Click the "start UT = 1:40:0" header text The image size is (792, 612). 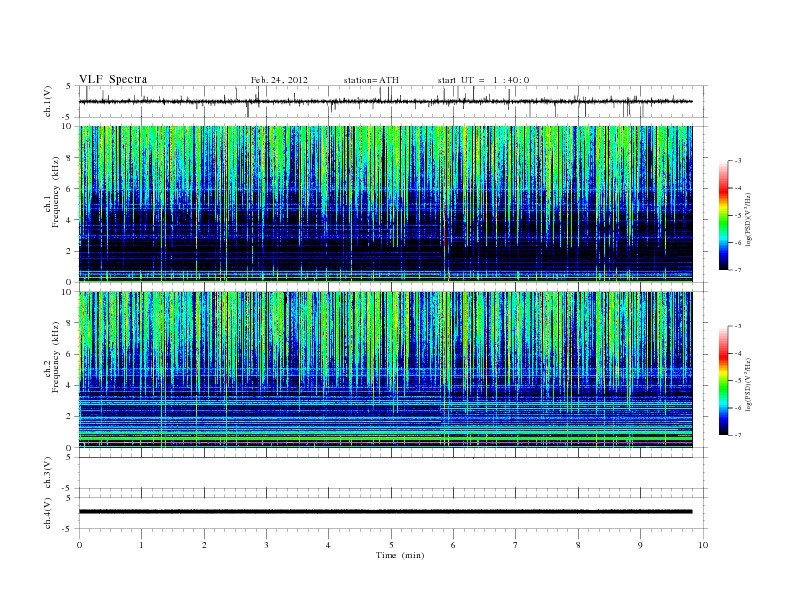click(483, 80)
